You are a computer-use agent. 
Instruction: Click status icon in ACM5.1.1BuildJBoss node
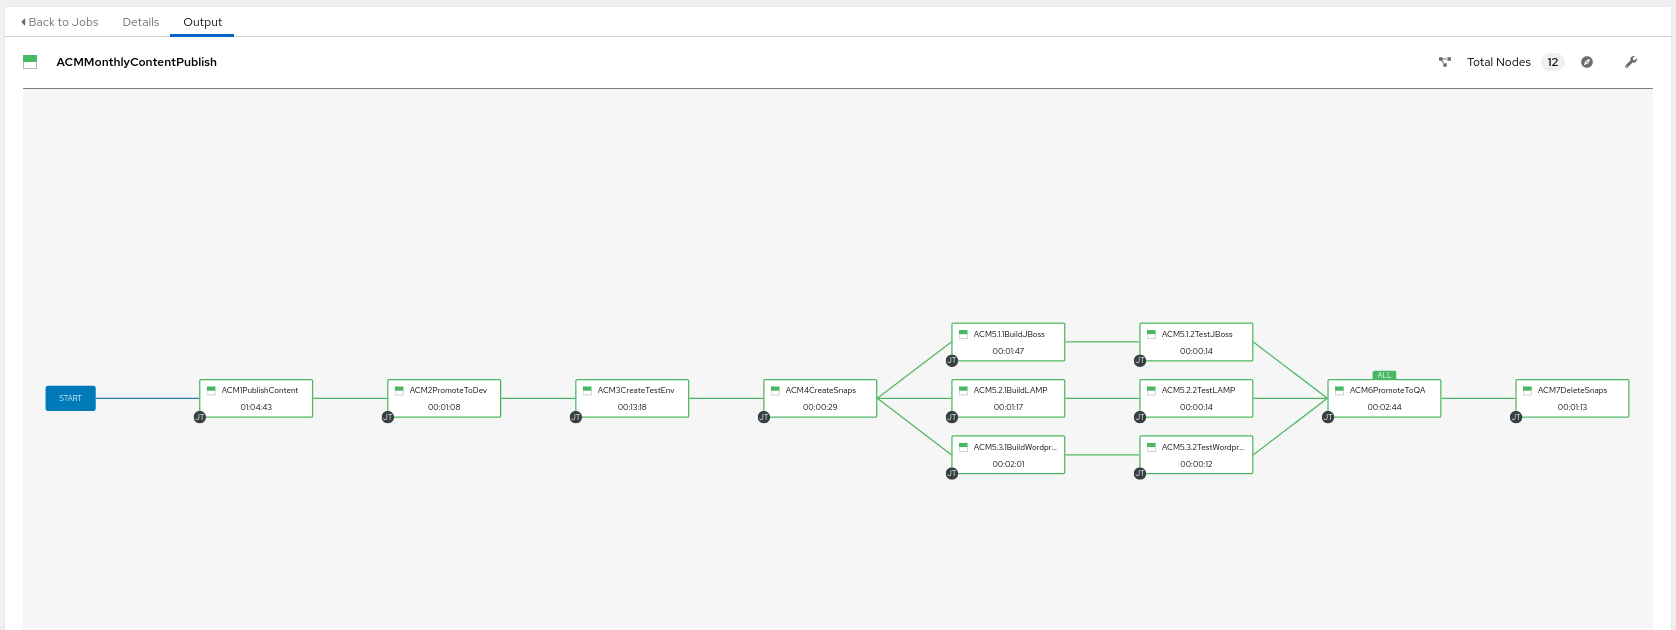coord(963,334)
